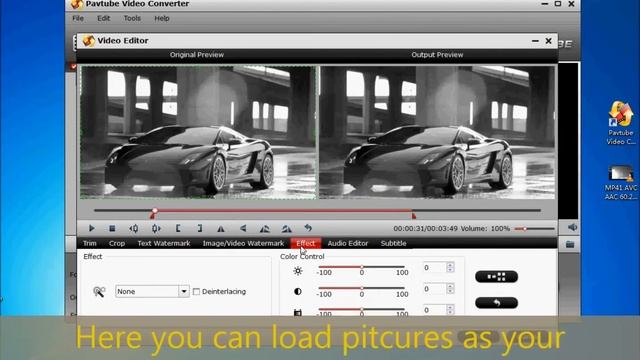This screenshot has width=640, height=360.
Task: Open the effect None dropdown
Action: 184,291
